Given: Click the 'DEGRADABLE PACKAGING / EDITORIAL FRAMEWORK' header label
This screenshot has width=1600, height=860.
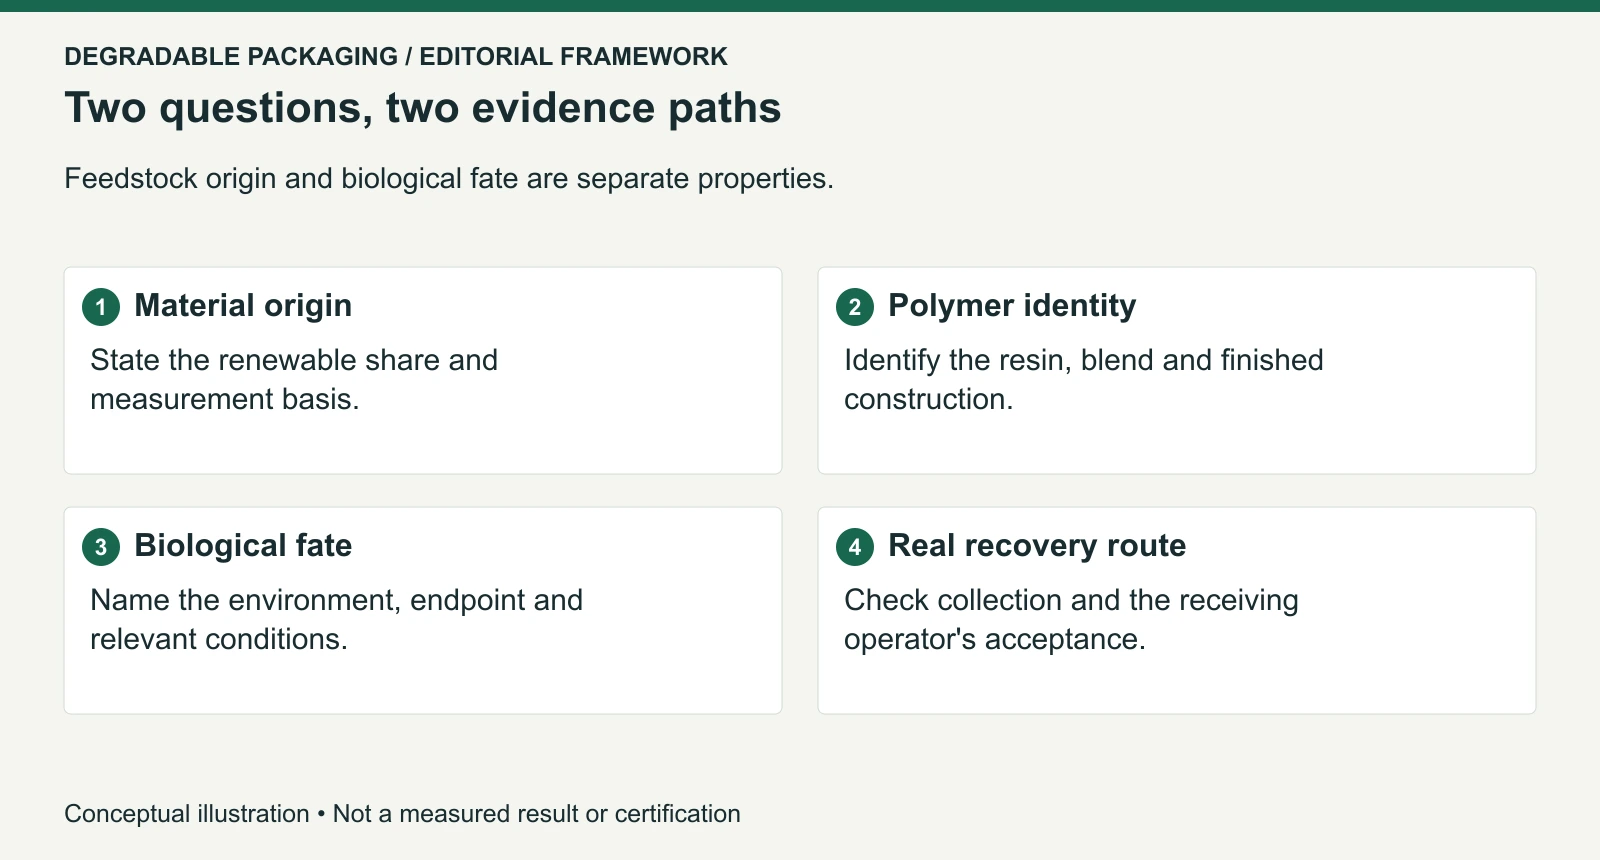Looking at the screenshot, I should [396, 56].
